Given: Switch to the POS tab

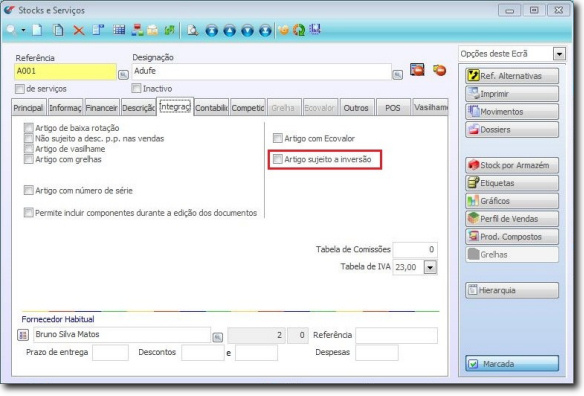Looking at the screenshot, I should [393, 108].
